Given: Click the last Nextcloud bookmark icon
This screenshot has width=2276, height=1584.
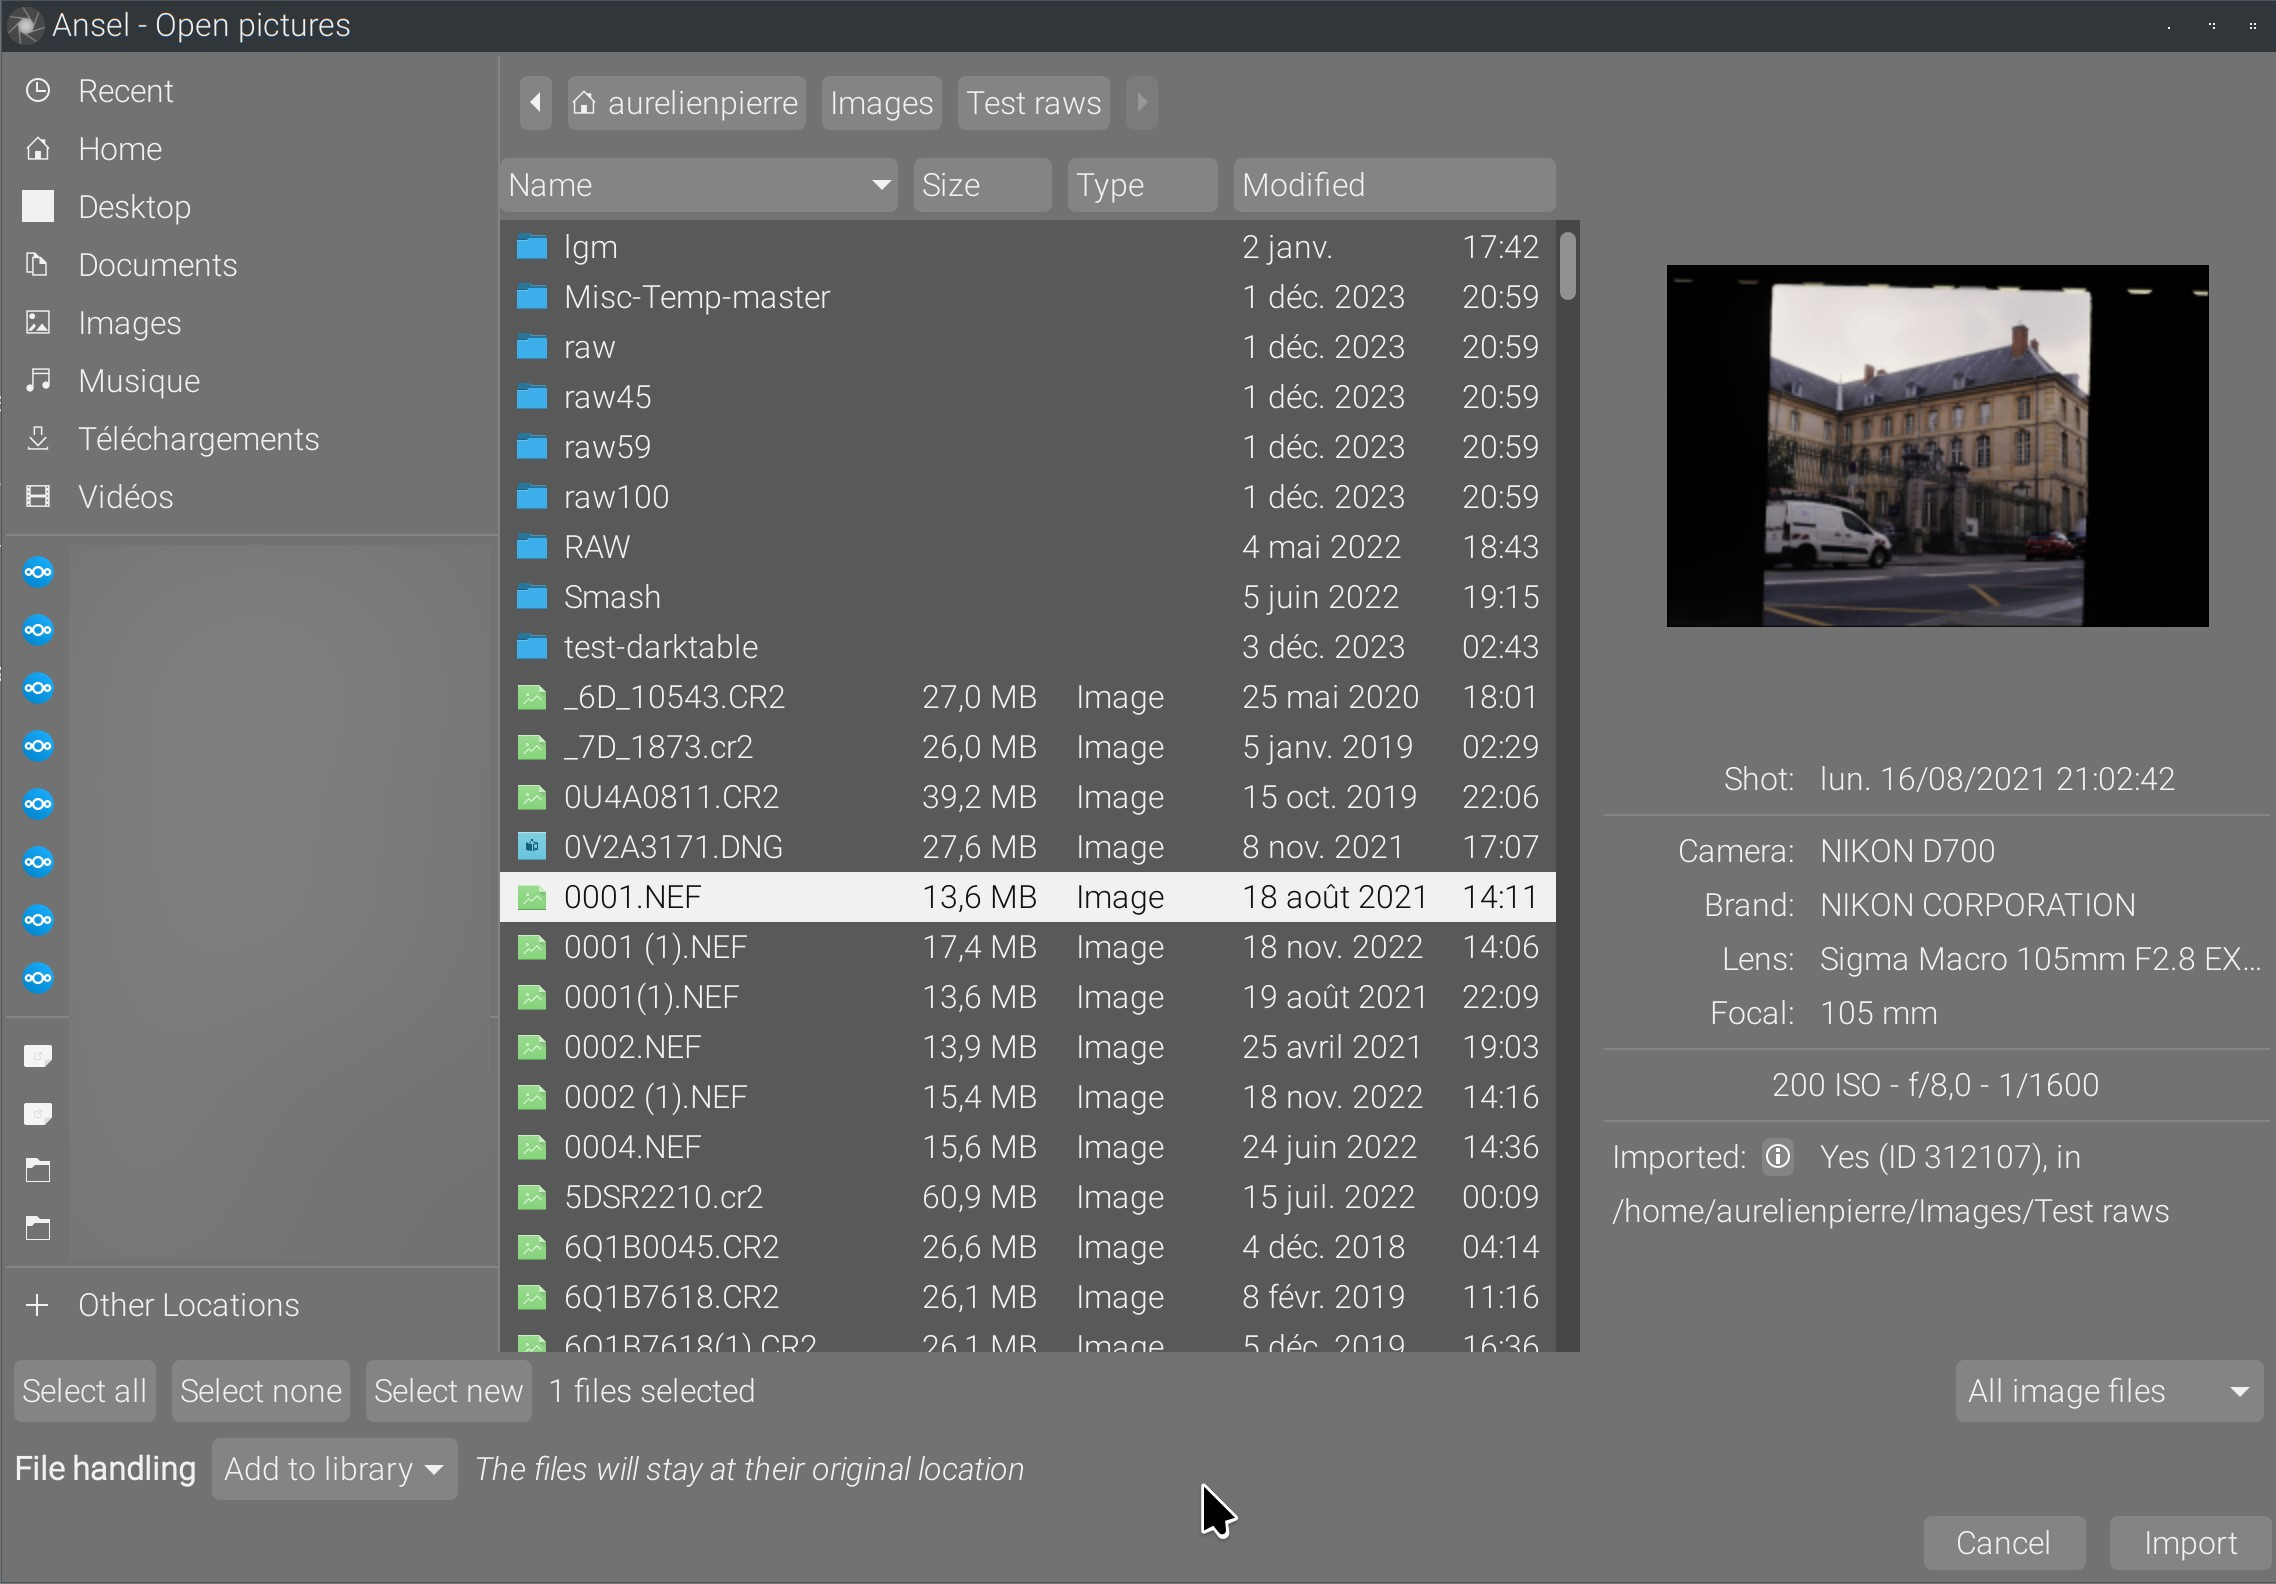Looking at the screenshot, I should coord(38,978).
